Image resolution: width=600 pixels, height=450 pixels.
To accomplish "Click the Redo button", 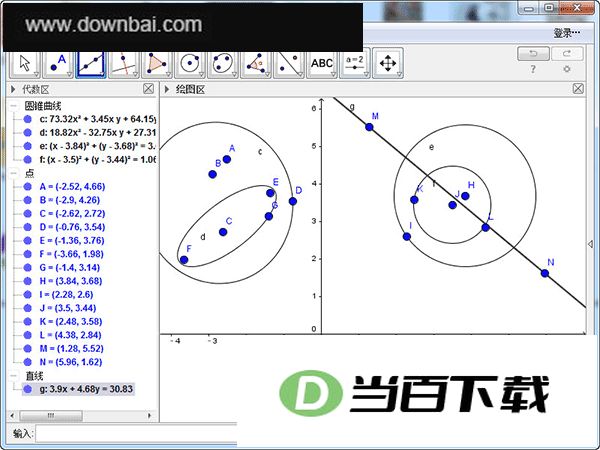I will pyautogui.click(x=567, y=54).
